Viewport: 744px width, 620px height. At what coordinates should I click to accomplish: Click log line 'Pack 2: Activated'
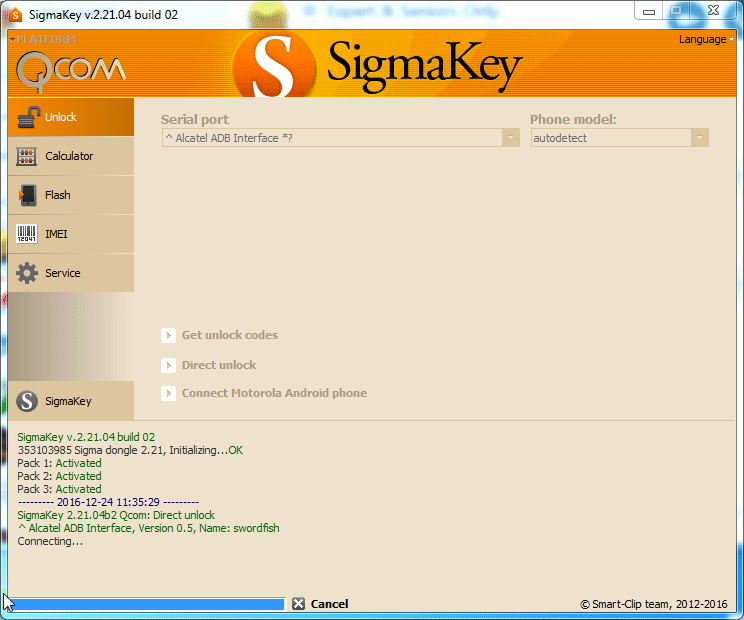pyautogui.click(x=59, y=476)
